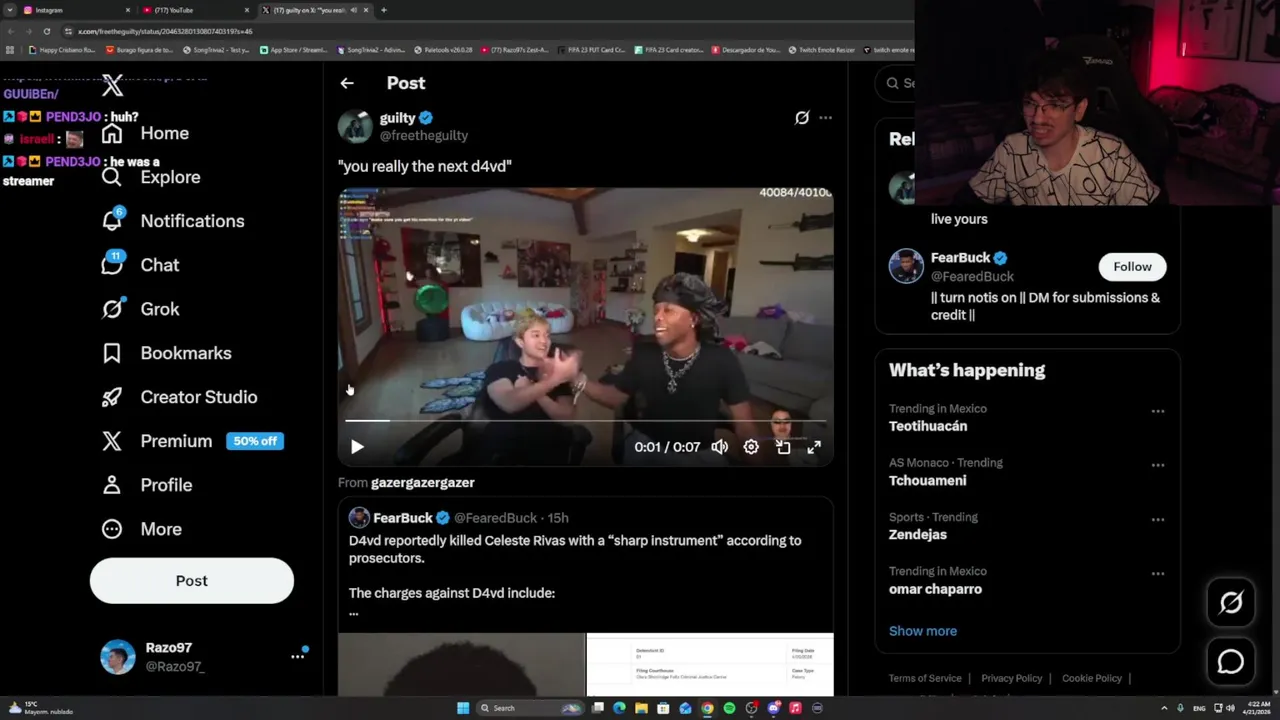Click the Grok icon on guilty's post
Image resolution: width=1280 pixels, height=720 pixels.
tap(802, 118)
